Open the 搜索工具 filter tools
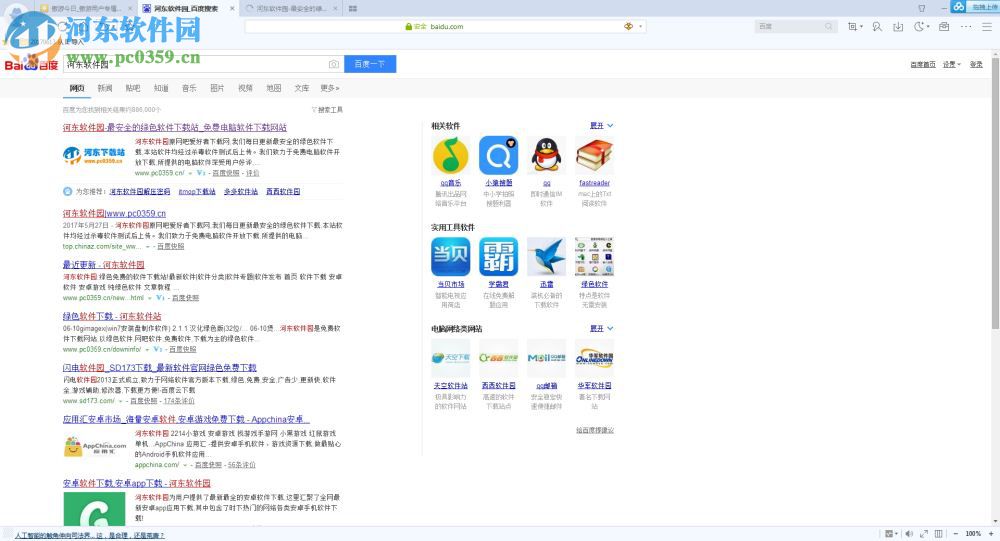 (x=327, y=110)
